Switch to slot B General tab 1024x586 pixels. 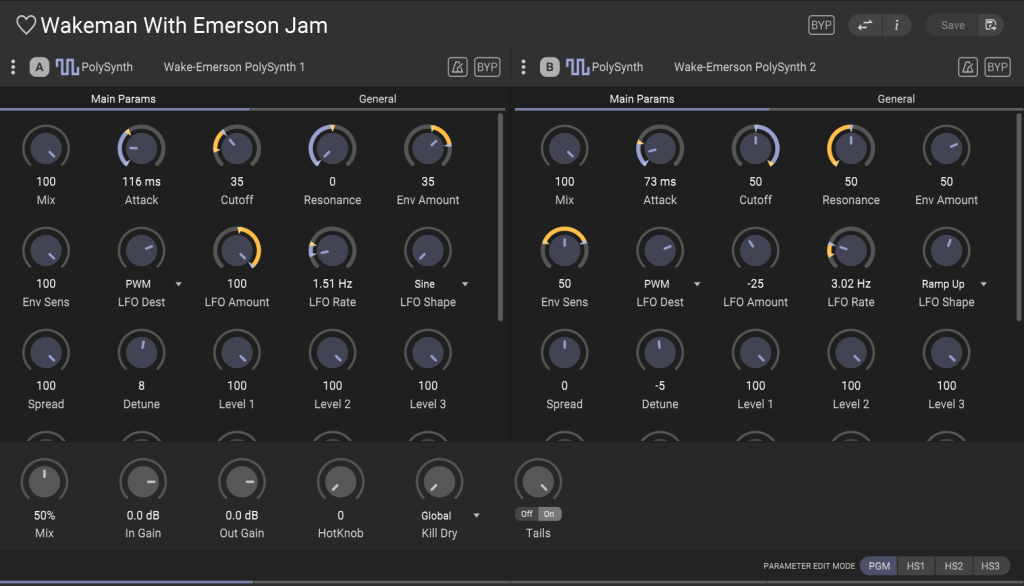(x=896, y=99)
